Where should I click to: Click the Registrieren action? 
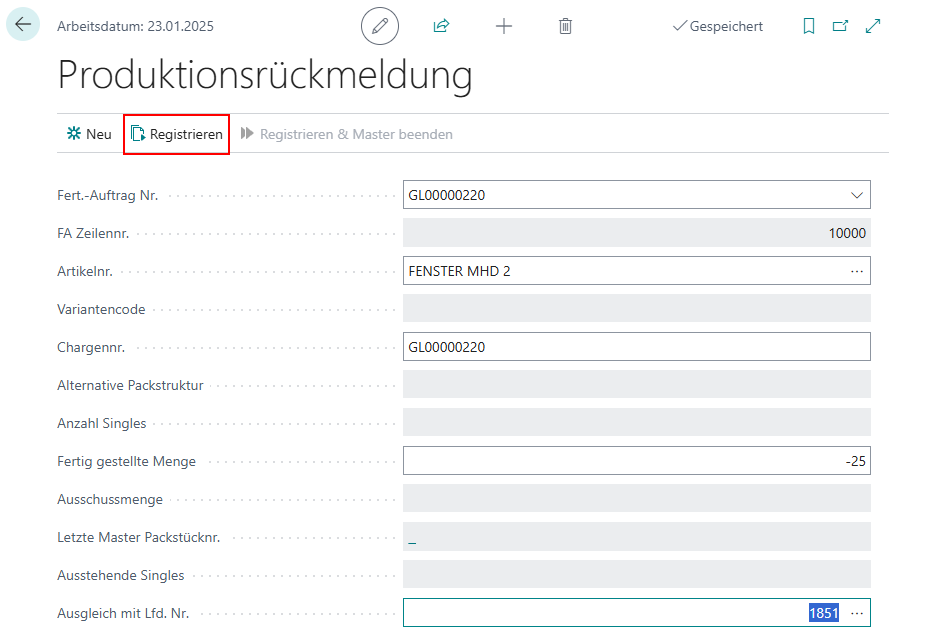177,134
